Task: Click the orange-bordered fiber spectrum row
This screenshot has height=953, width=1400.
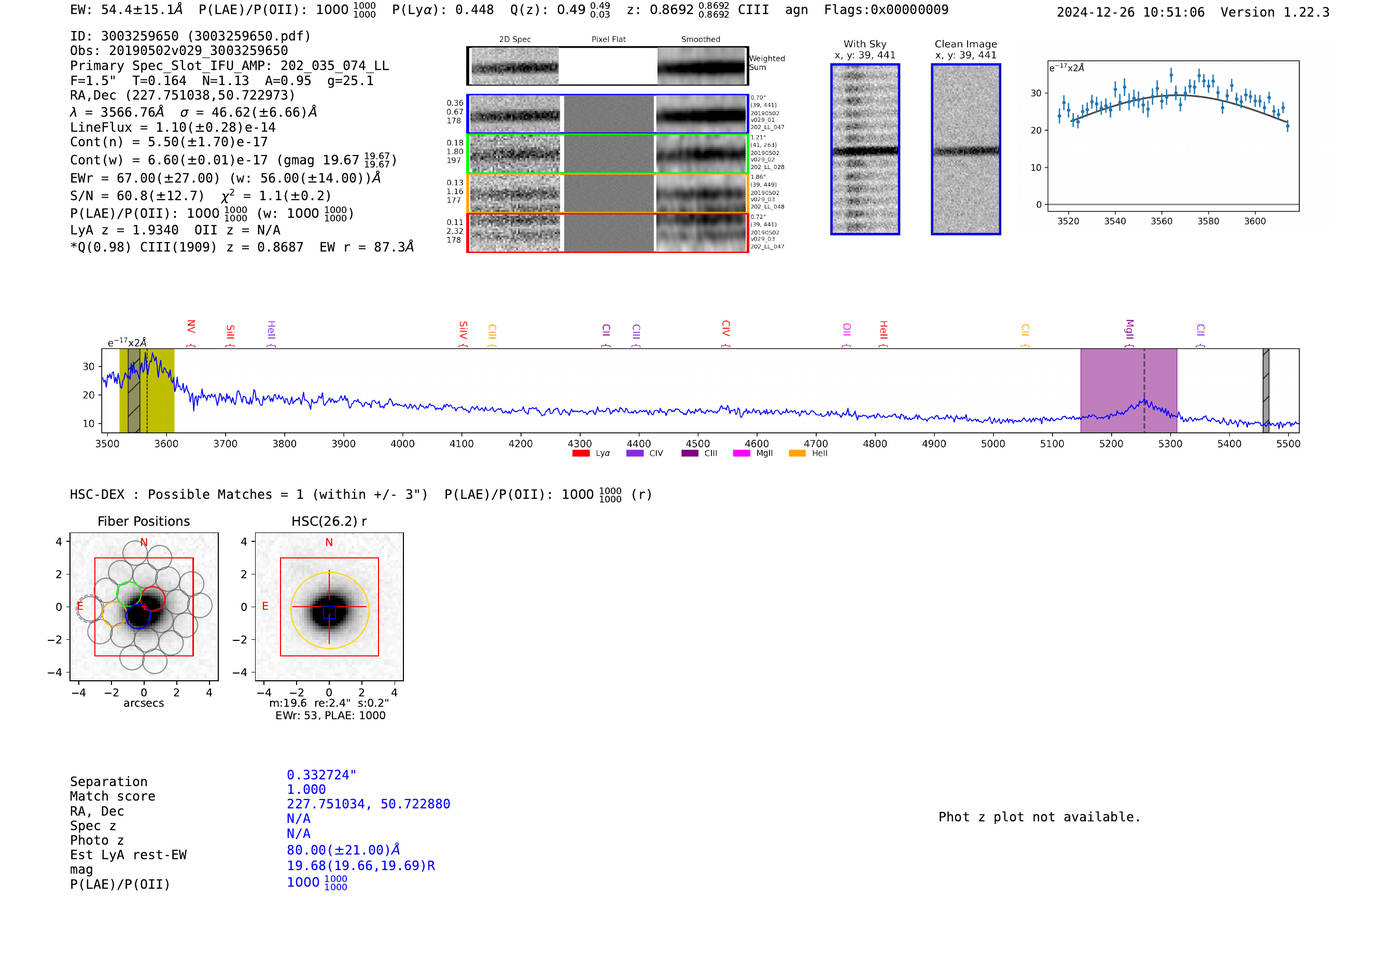Action: 607,193
